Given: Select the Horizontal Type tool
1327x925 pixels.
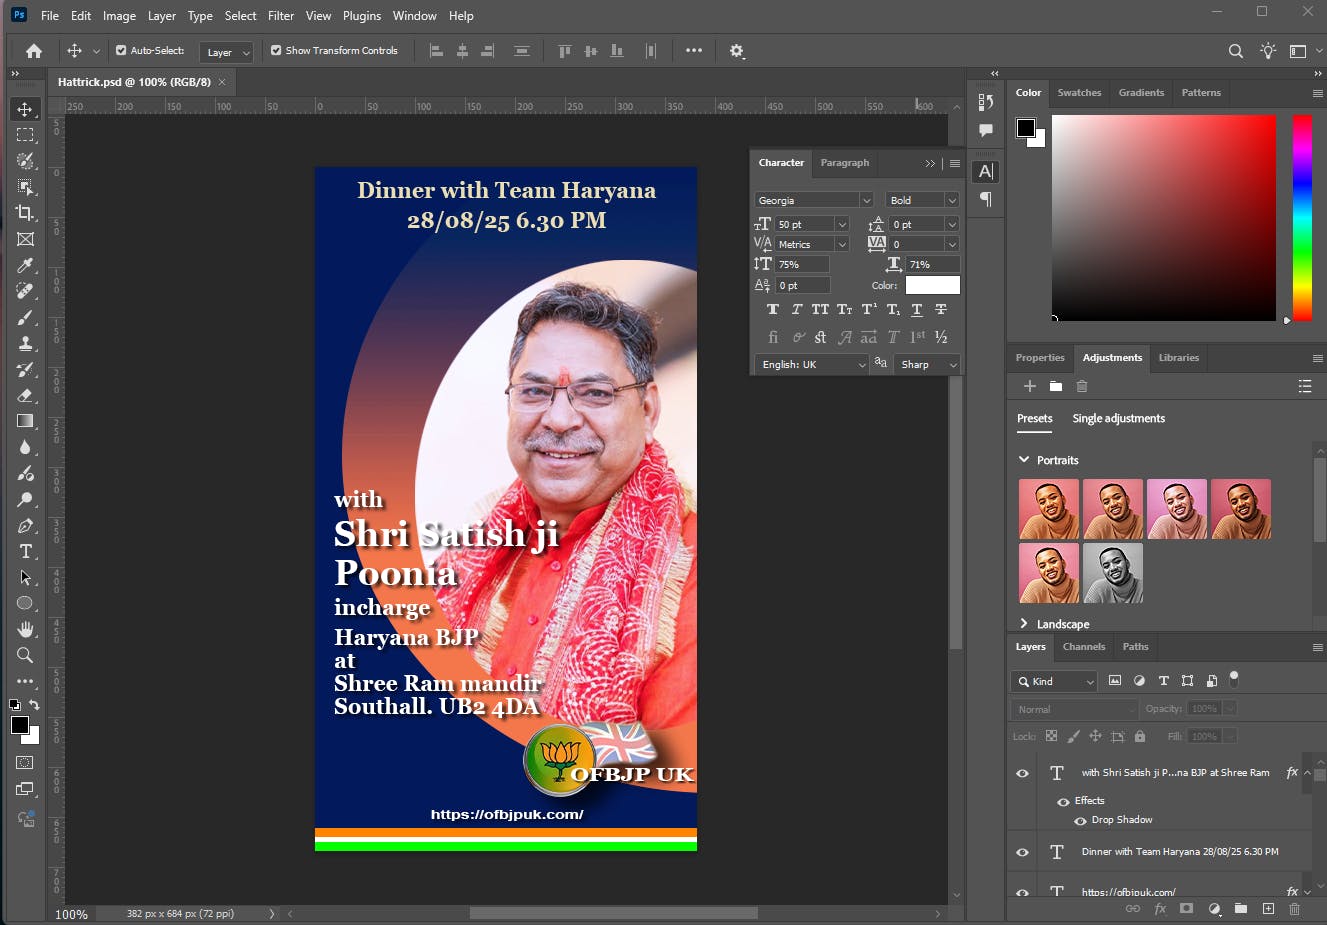Looking at the screenshot, I should click(25, 552).
